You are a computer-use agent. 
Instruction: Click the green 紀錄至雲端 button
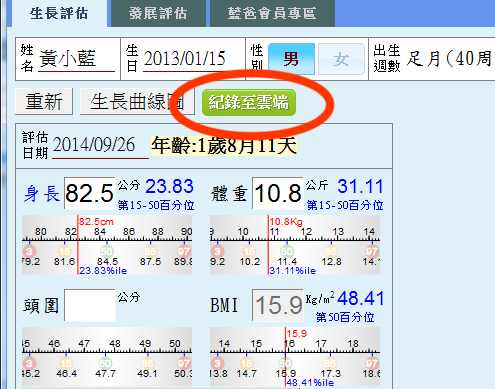point(249,102)
